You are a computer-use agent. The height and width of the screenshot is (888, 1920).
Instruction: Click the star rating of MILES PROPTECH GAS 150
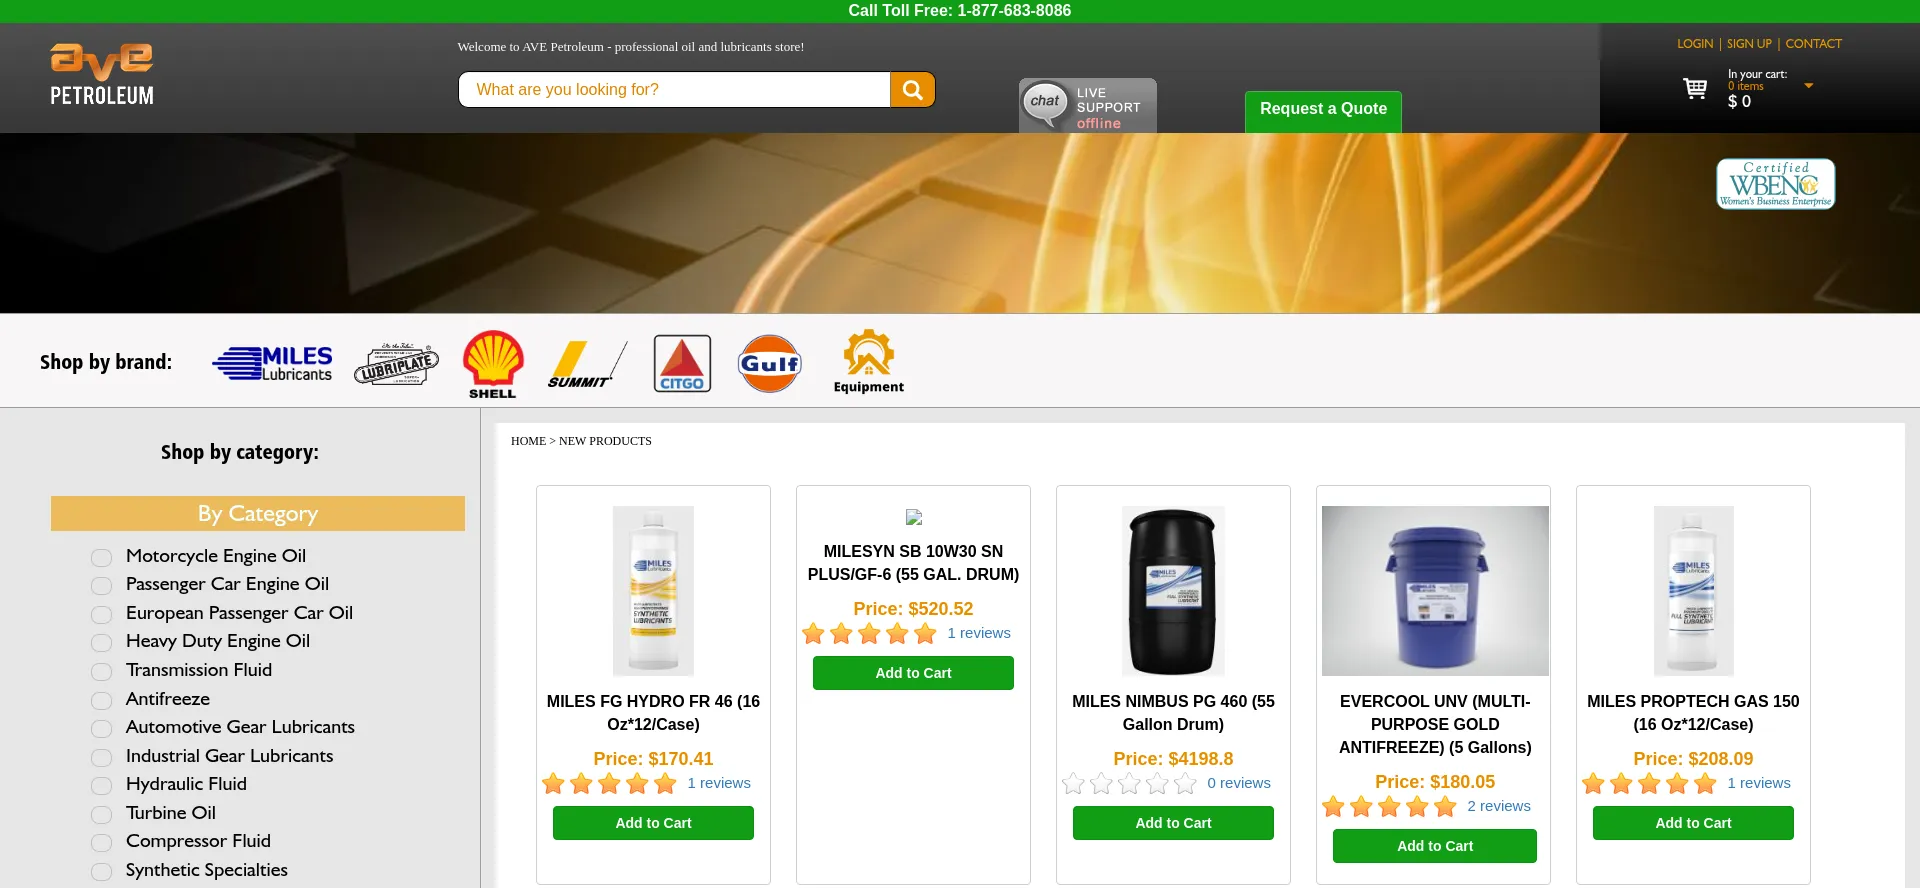point(1649,783)
